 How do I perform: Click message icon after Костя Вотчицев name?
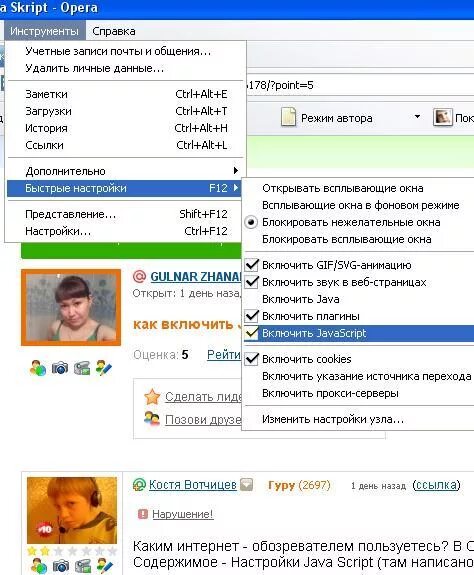tap(247, 485)
